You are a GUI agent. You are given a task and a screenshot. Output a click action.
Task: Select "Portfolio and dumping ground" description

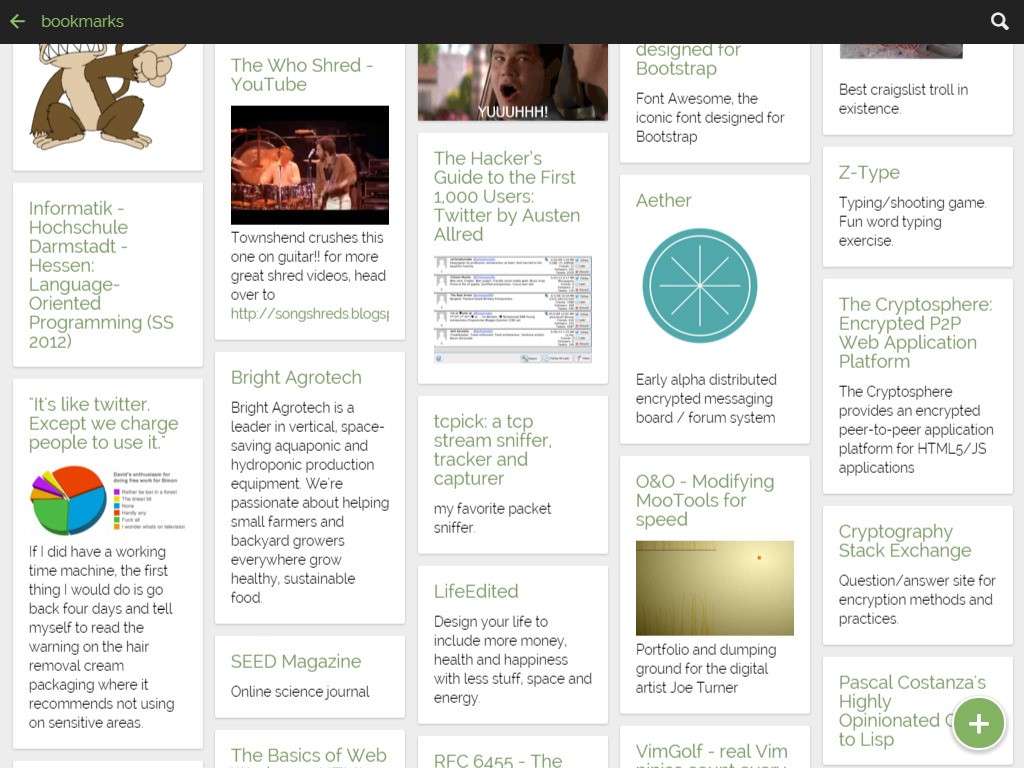point(706,669)
